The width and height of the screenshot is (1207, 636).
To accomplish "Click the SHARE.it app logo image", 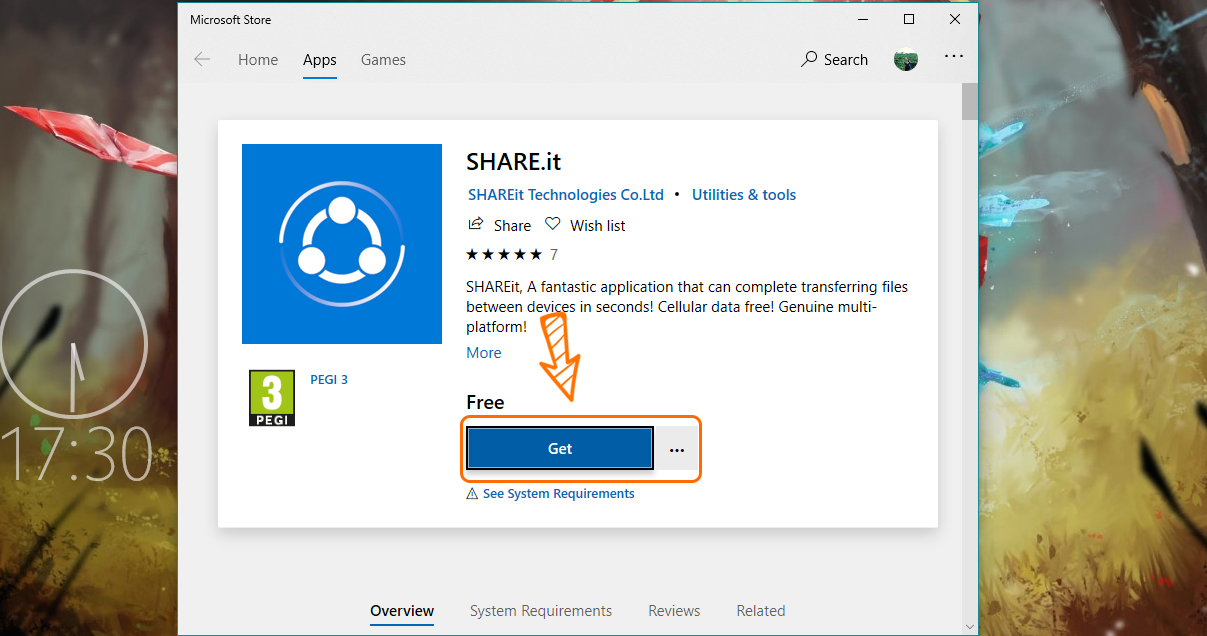I will pos(342,244).
